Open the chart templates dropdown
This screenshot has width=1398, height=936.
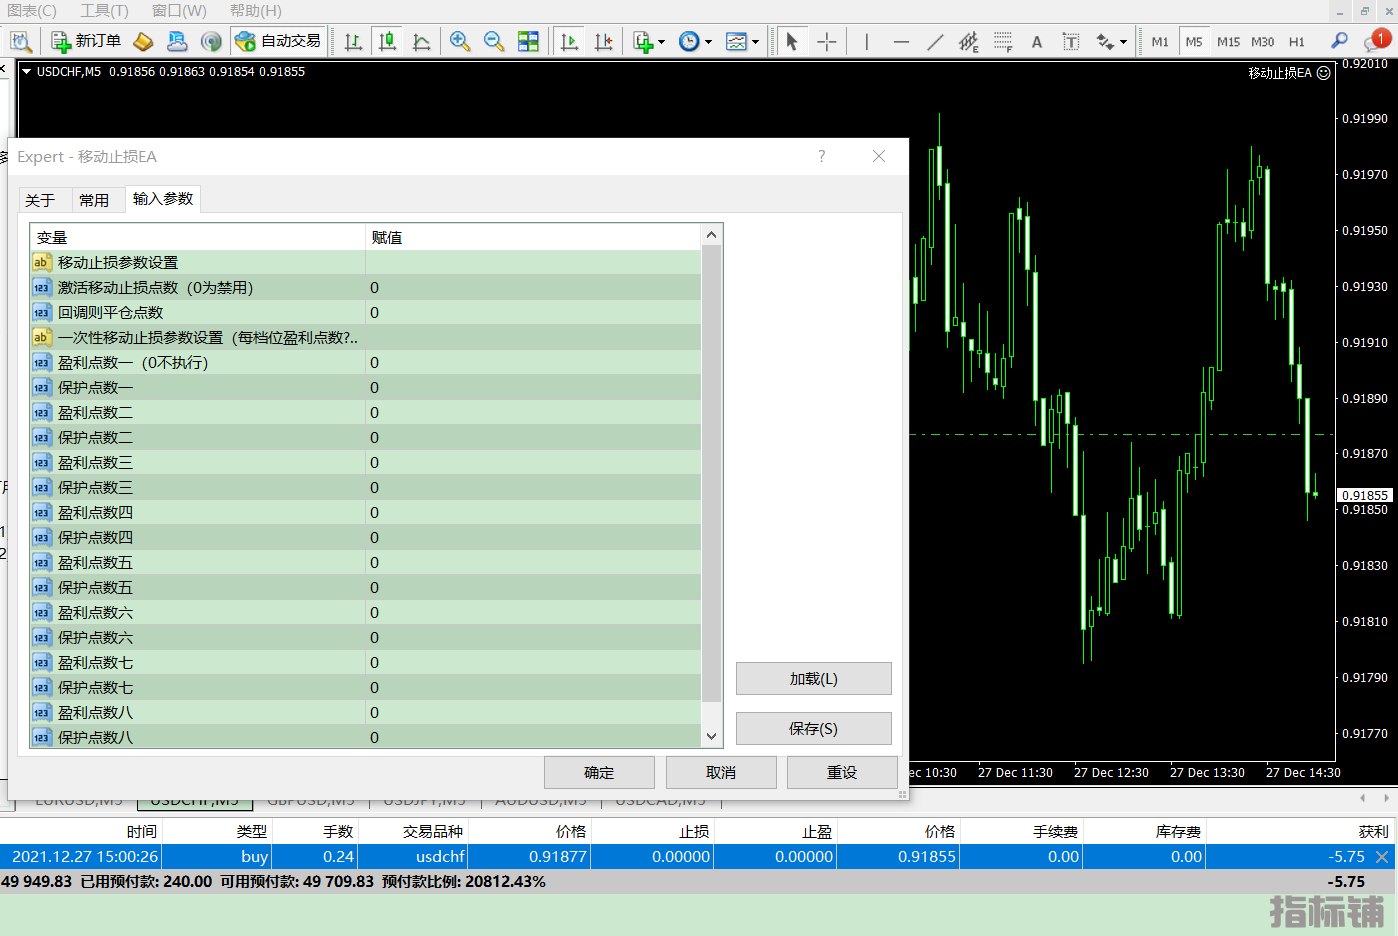[742, 41]
